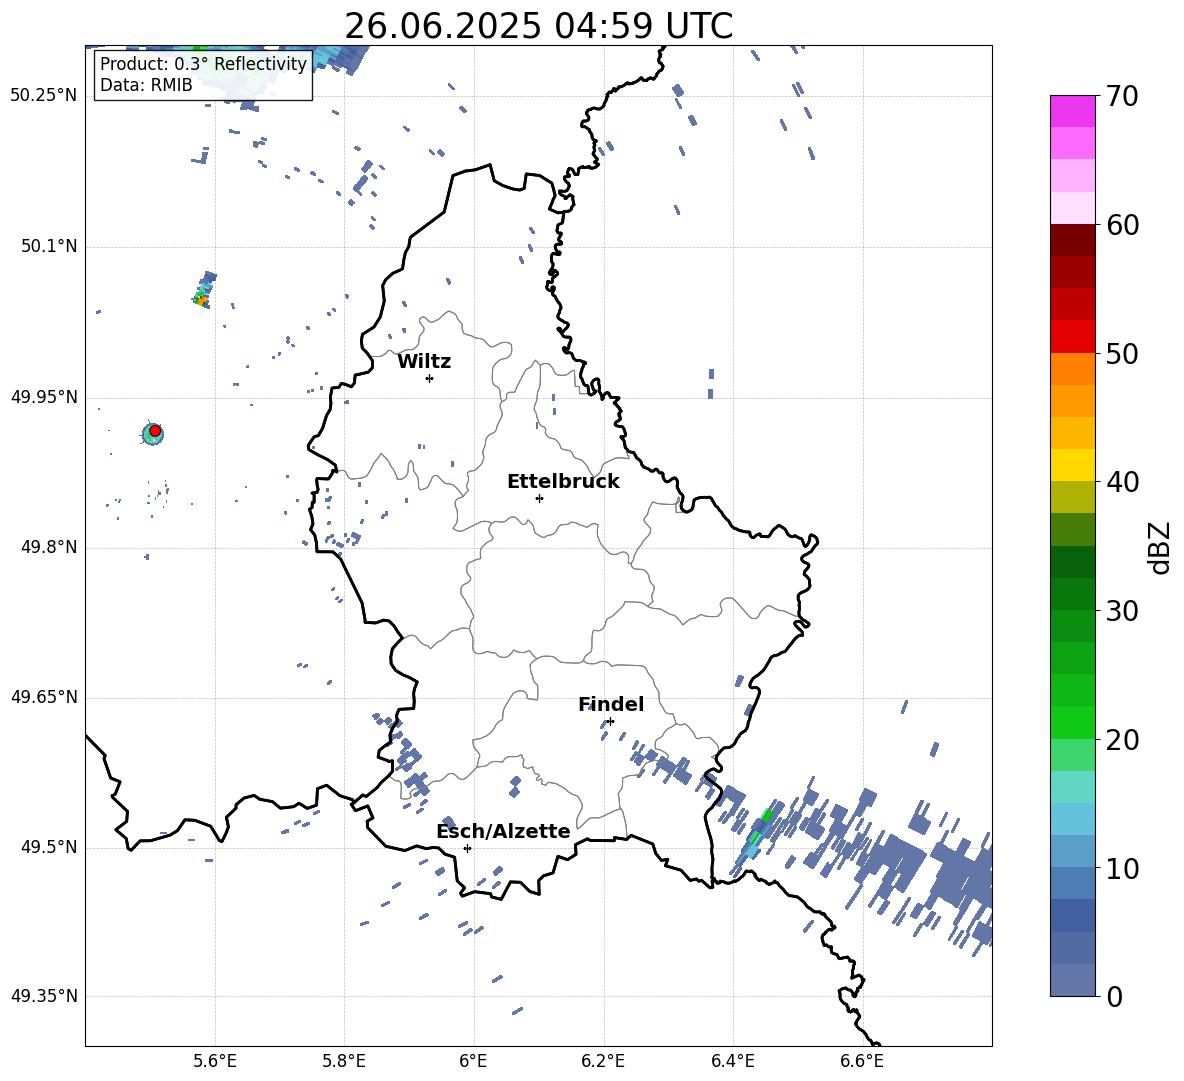Click the 50.1°N latitude tick label

click(x=48, y=247)
